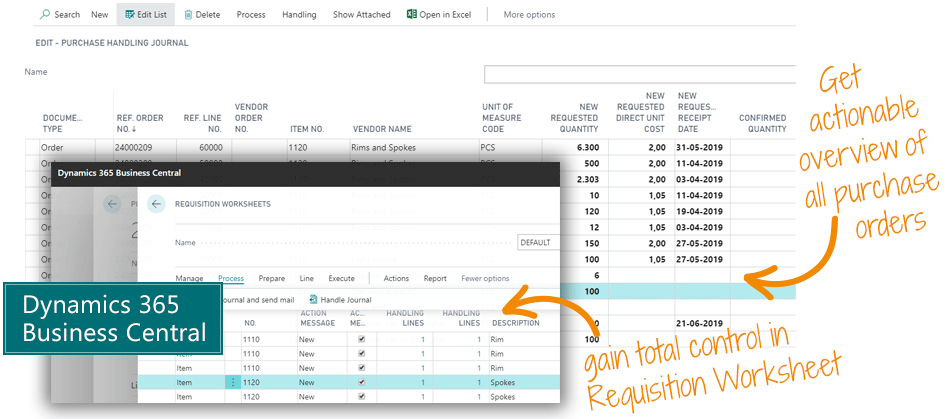Image resolution: width=950 pixels, height=419 pixels.
Task: Click the Delete trash can icon
Action: click(188, 15)
